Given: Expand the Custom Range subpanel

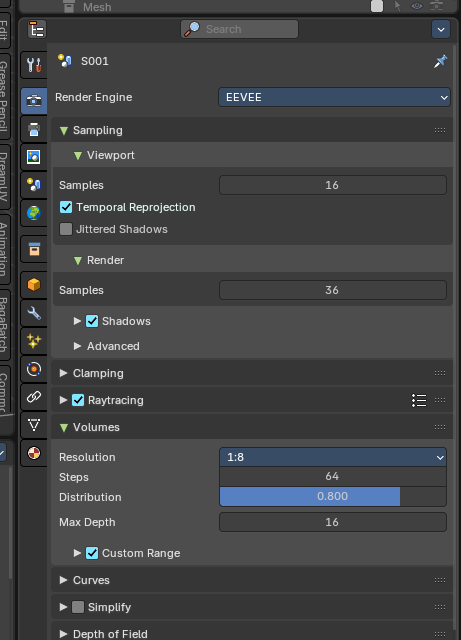Looking at the screenshot, I should [77, 553].
